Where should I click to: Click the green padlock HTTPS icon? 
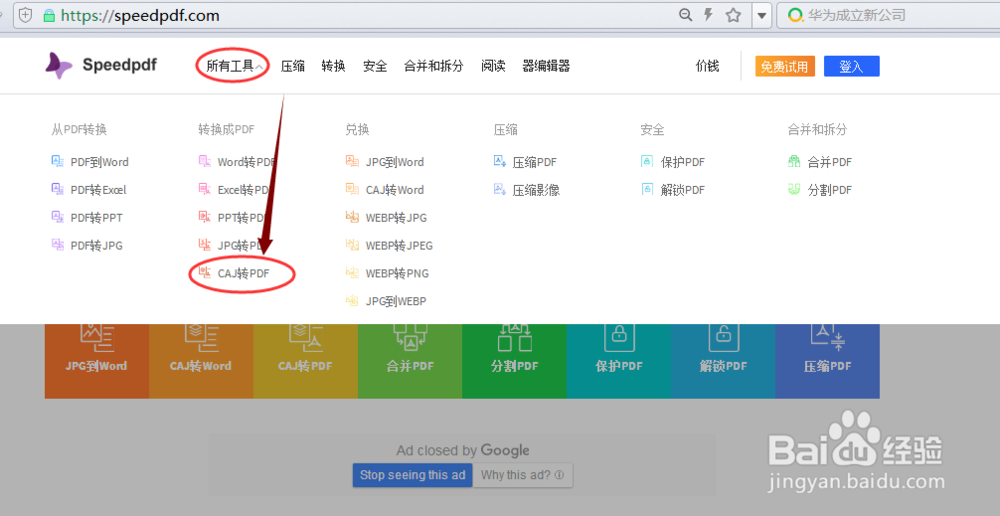48,15
